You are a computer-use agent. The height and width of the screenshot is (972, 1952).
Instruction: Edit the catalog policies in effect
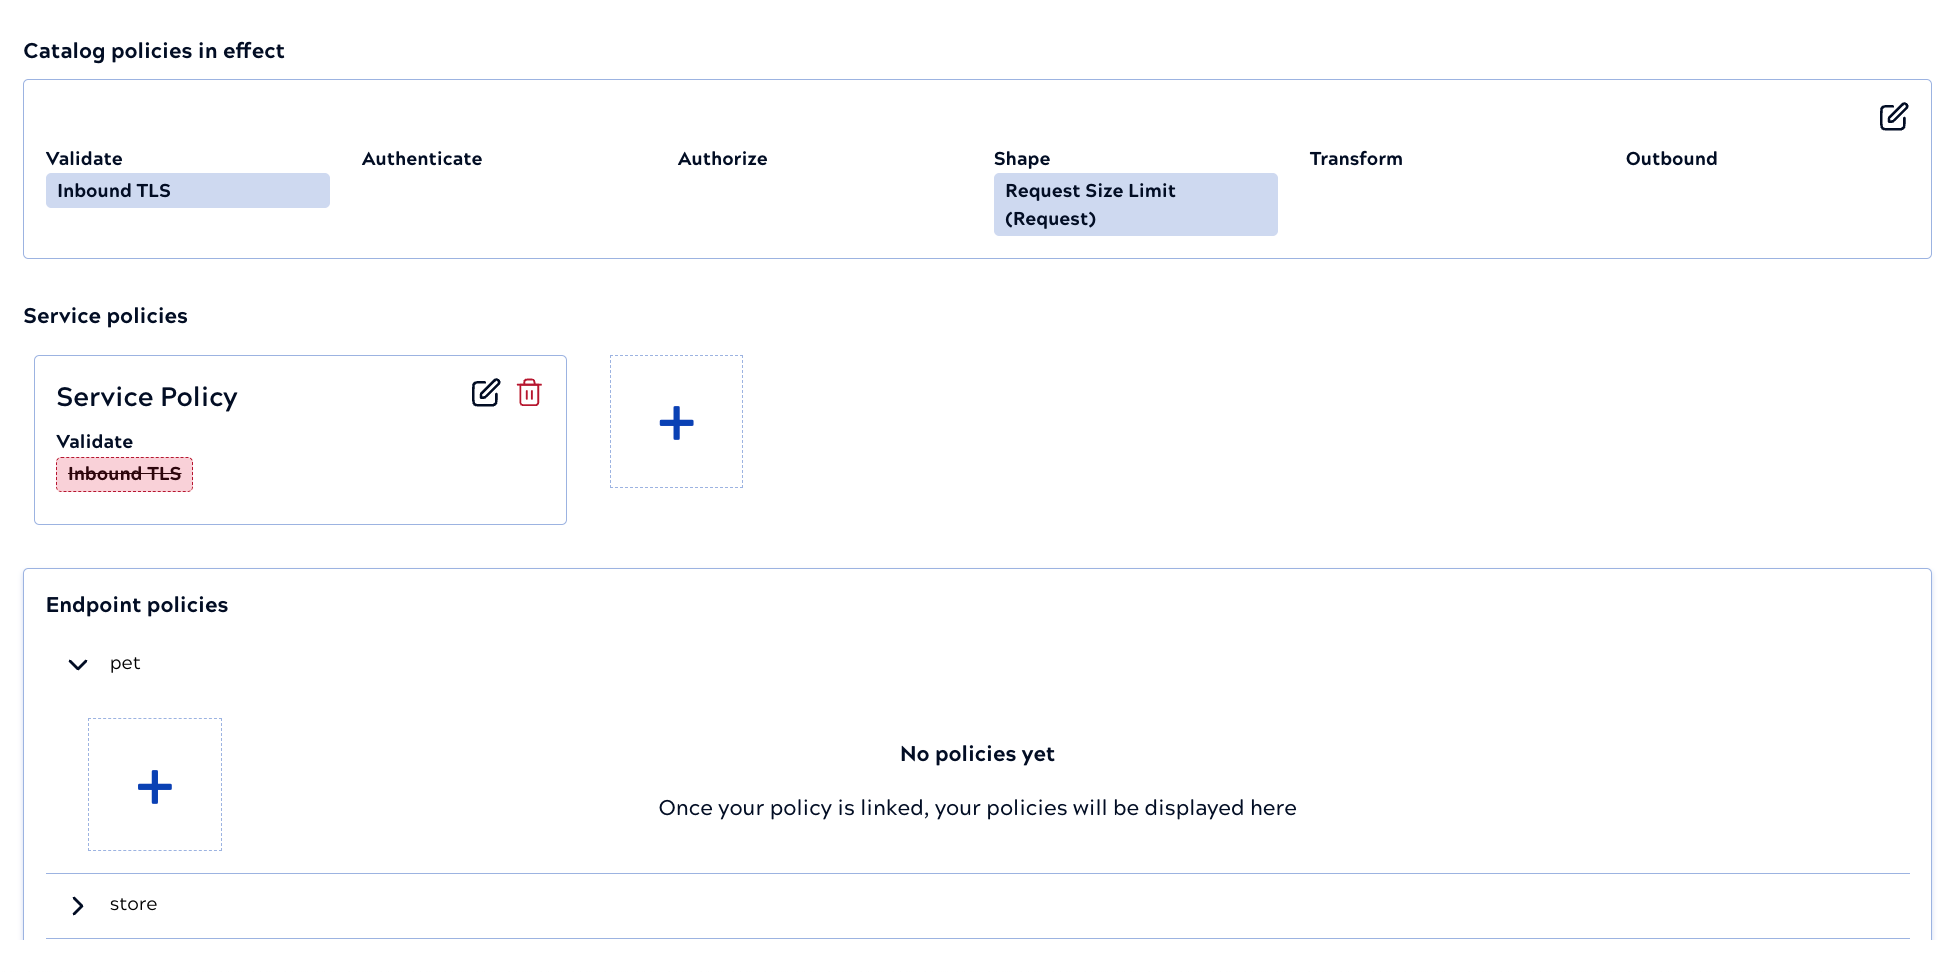click(1893, 117)
